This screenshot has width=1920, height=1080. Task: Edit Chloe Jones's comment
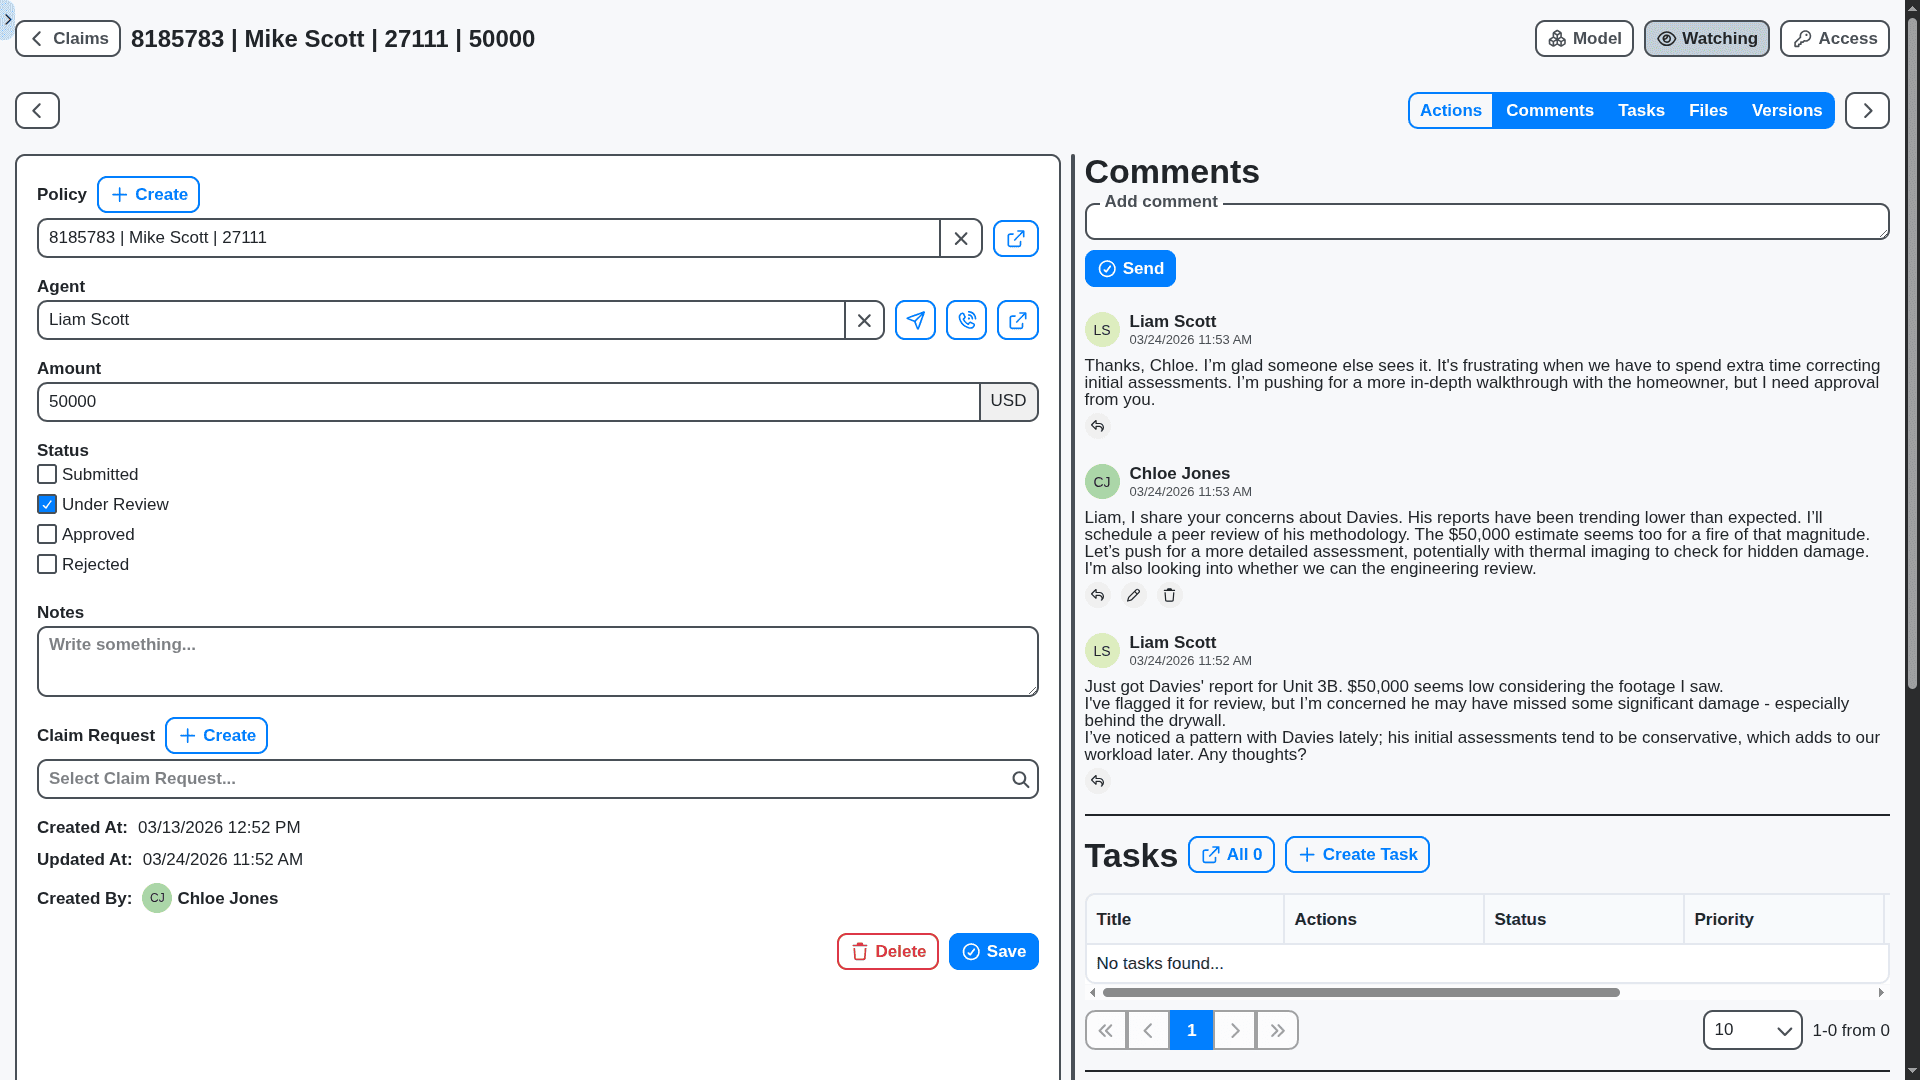[1133, 595]
